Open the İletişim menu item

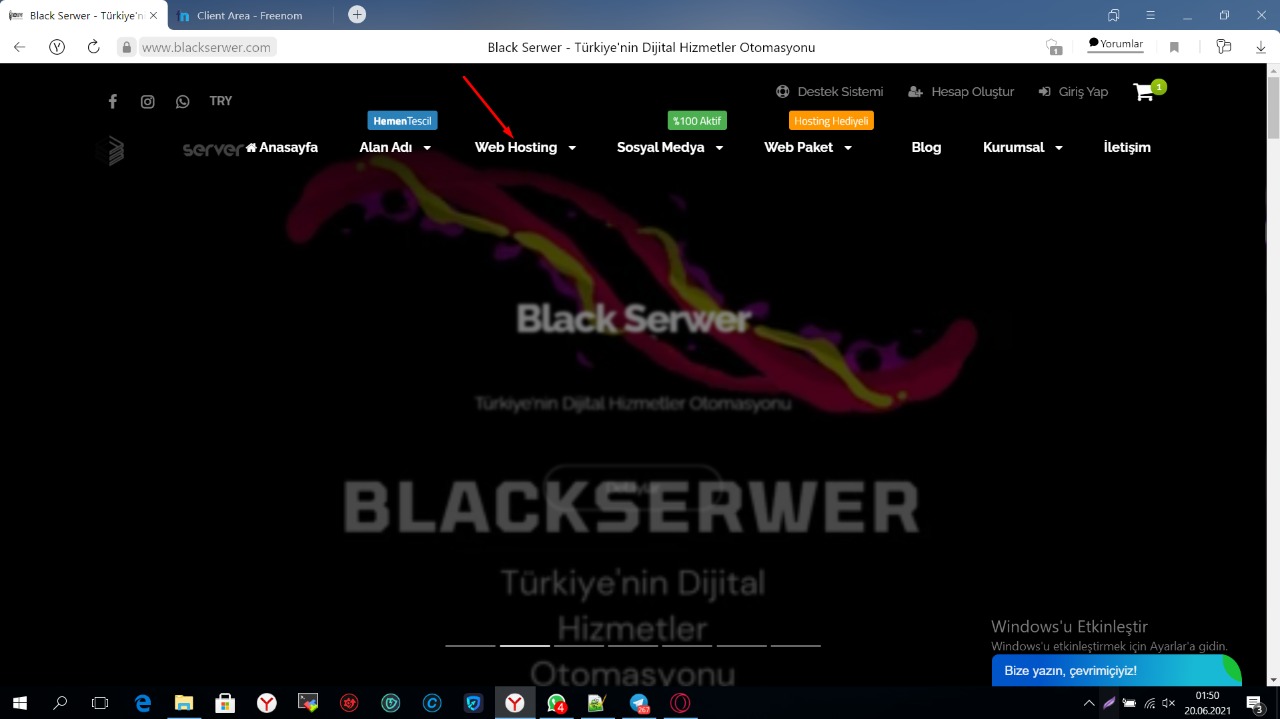click(x=1127, y=147)
